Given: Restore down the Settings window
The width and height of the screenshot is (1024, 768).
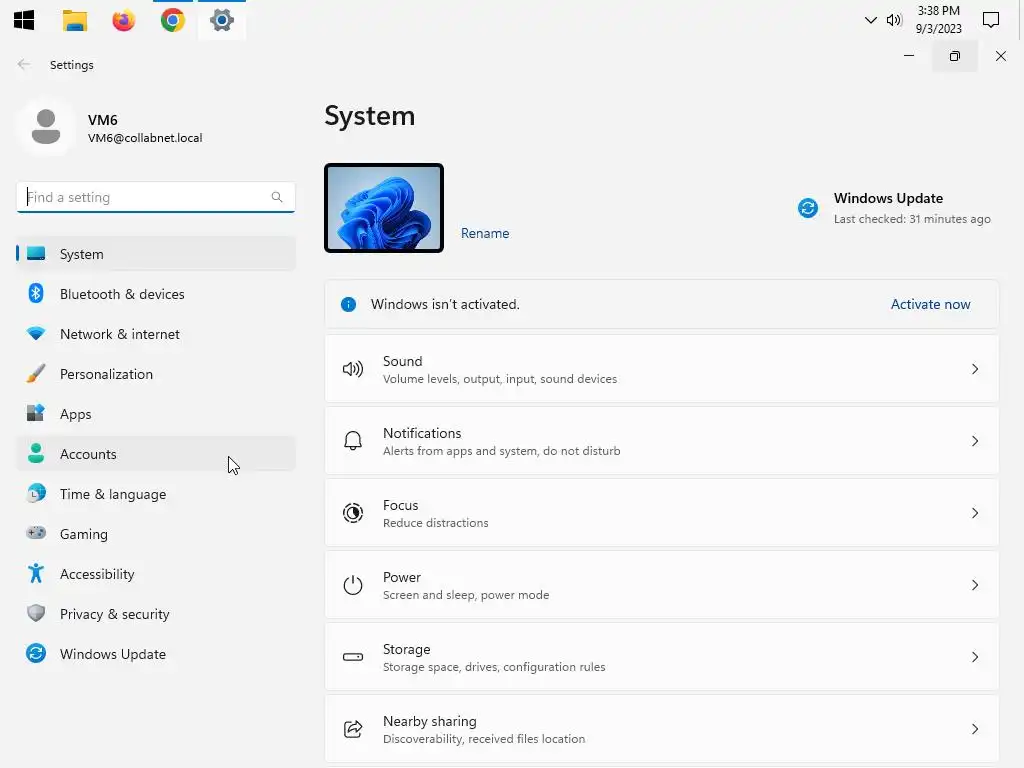Looking at the screenshot, I should coord(955,56).
